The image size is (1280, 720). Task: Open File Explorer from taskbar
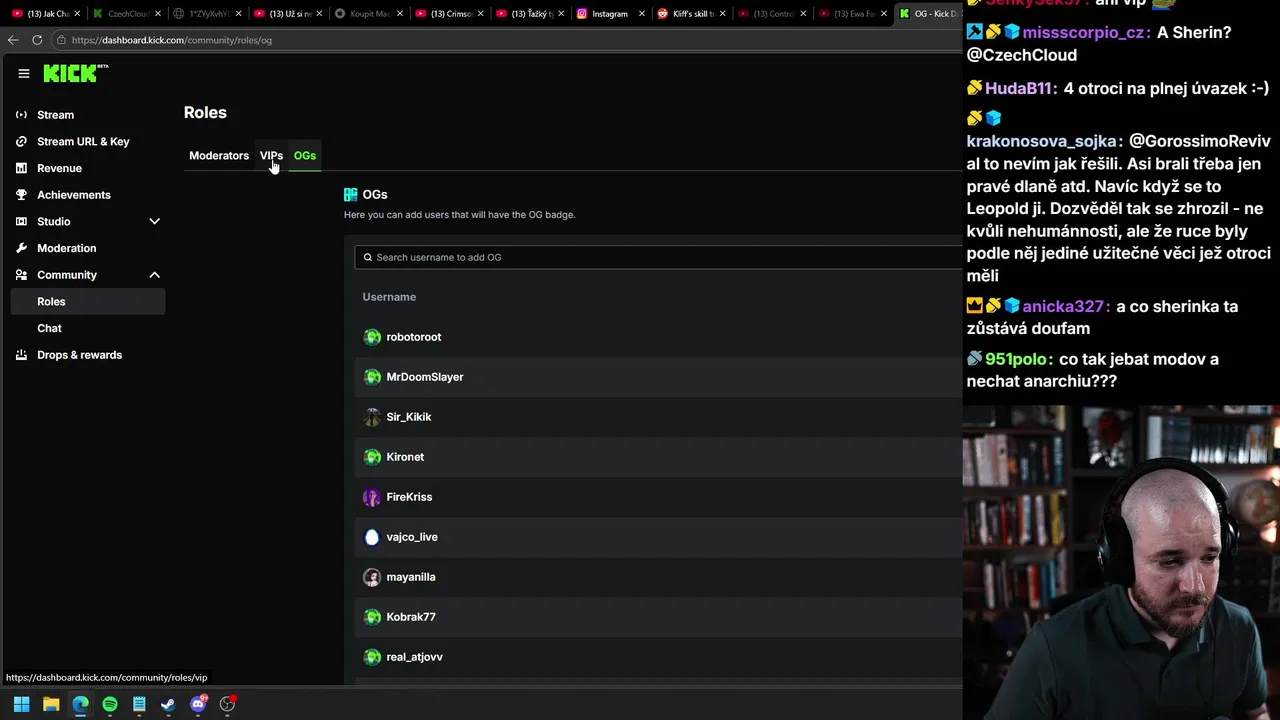coord(51,704)
